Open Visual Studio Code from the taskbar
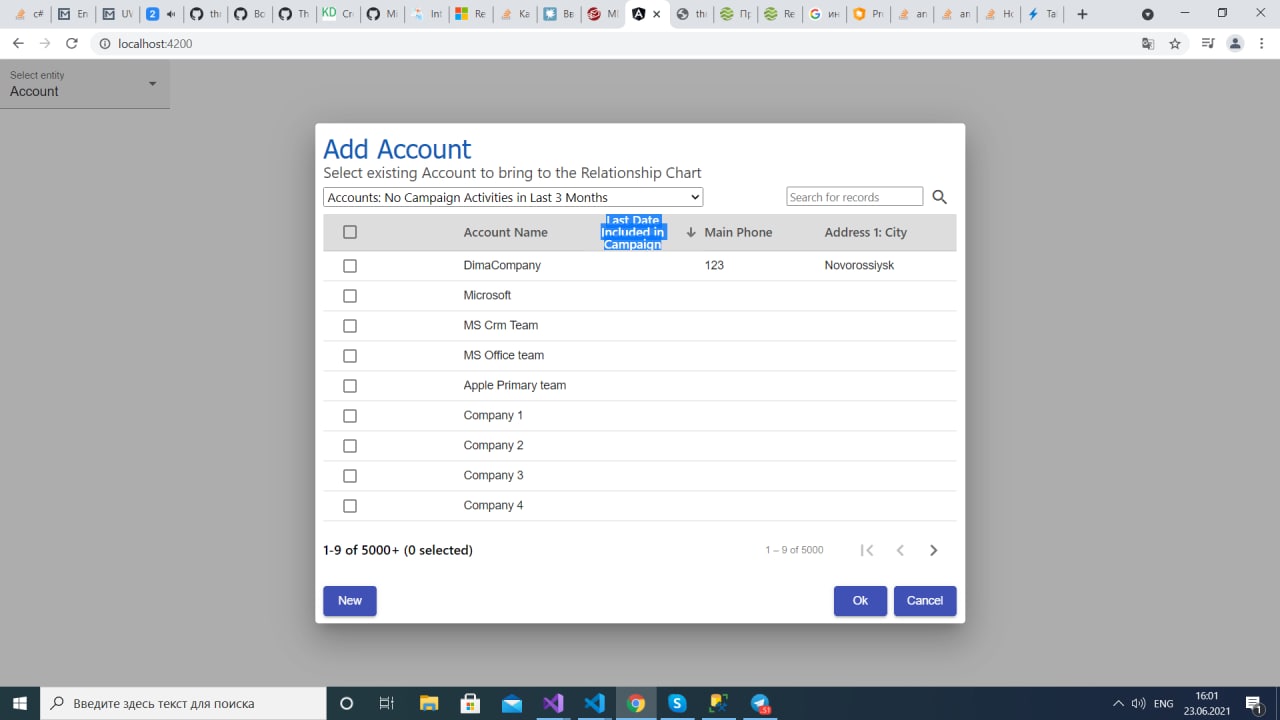The height and width of the screenshot is (720, 1280). pos(594,703)
